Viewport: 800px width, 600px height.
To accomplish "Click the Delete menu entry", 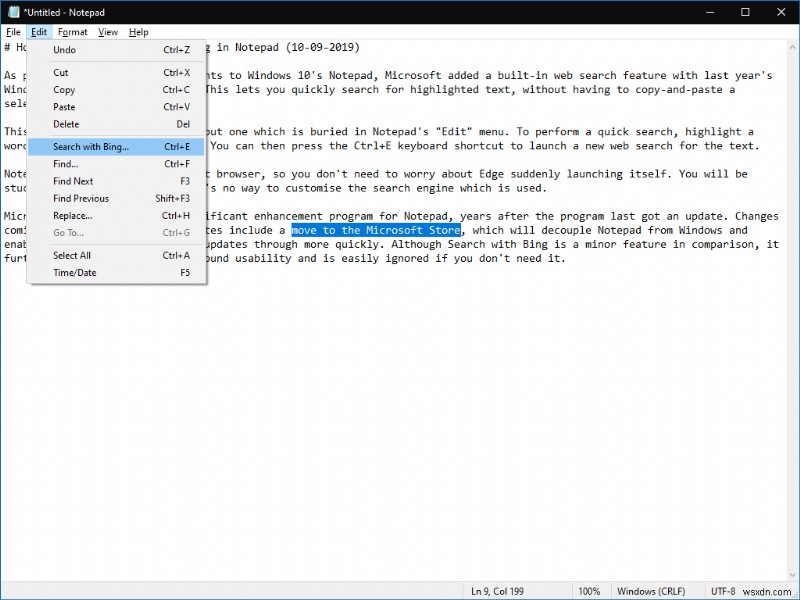I will [x=65, y=124].
